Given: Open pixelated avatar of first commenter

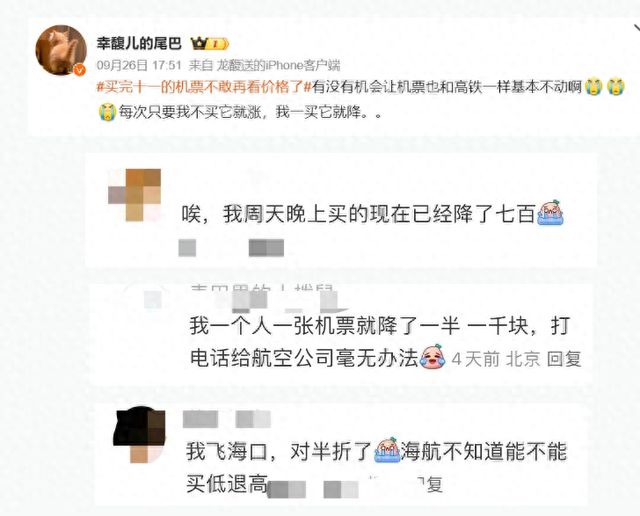Looking at the screenshot, I should pyautogui.click(x=135, y=195).
